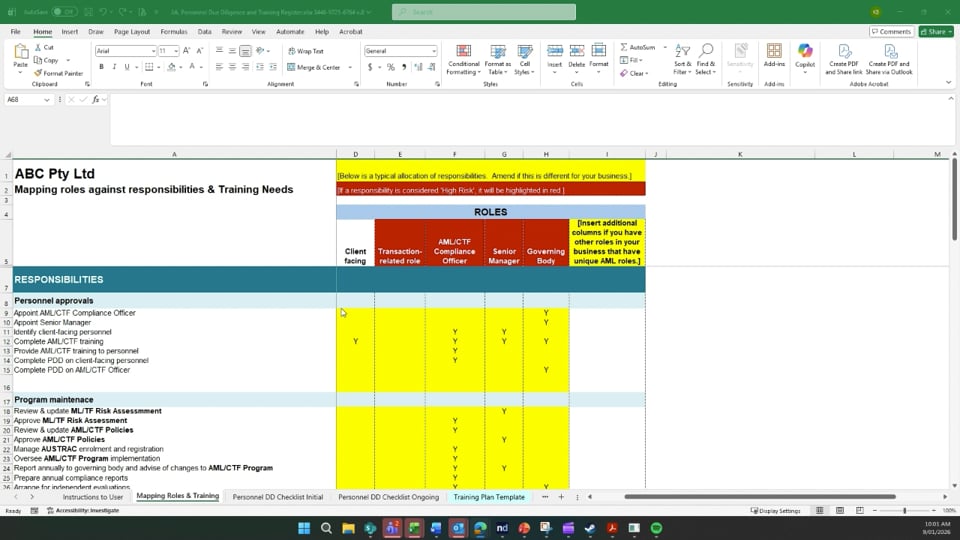Switch to the Formulas ribbon tab
The image size is (960, 540).
174,32
